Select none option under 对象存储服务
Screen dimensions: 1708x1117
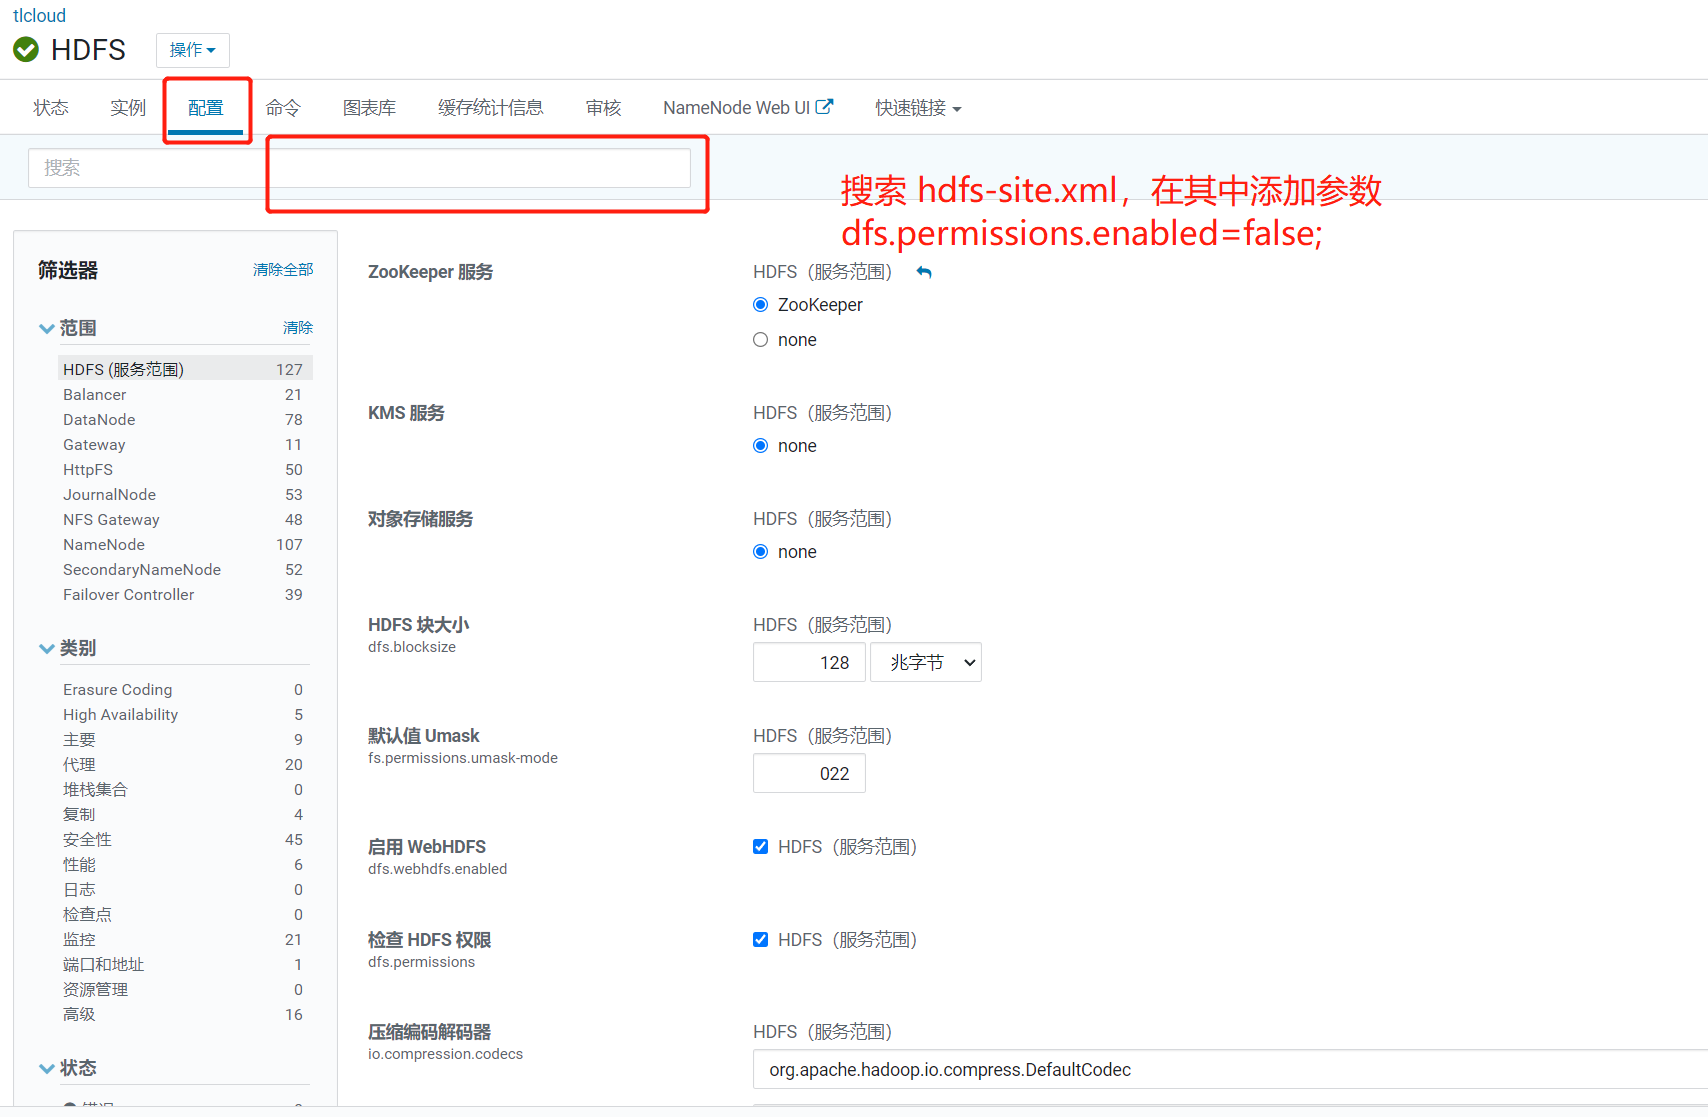tap(760, 551)
